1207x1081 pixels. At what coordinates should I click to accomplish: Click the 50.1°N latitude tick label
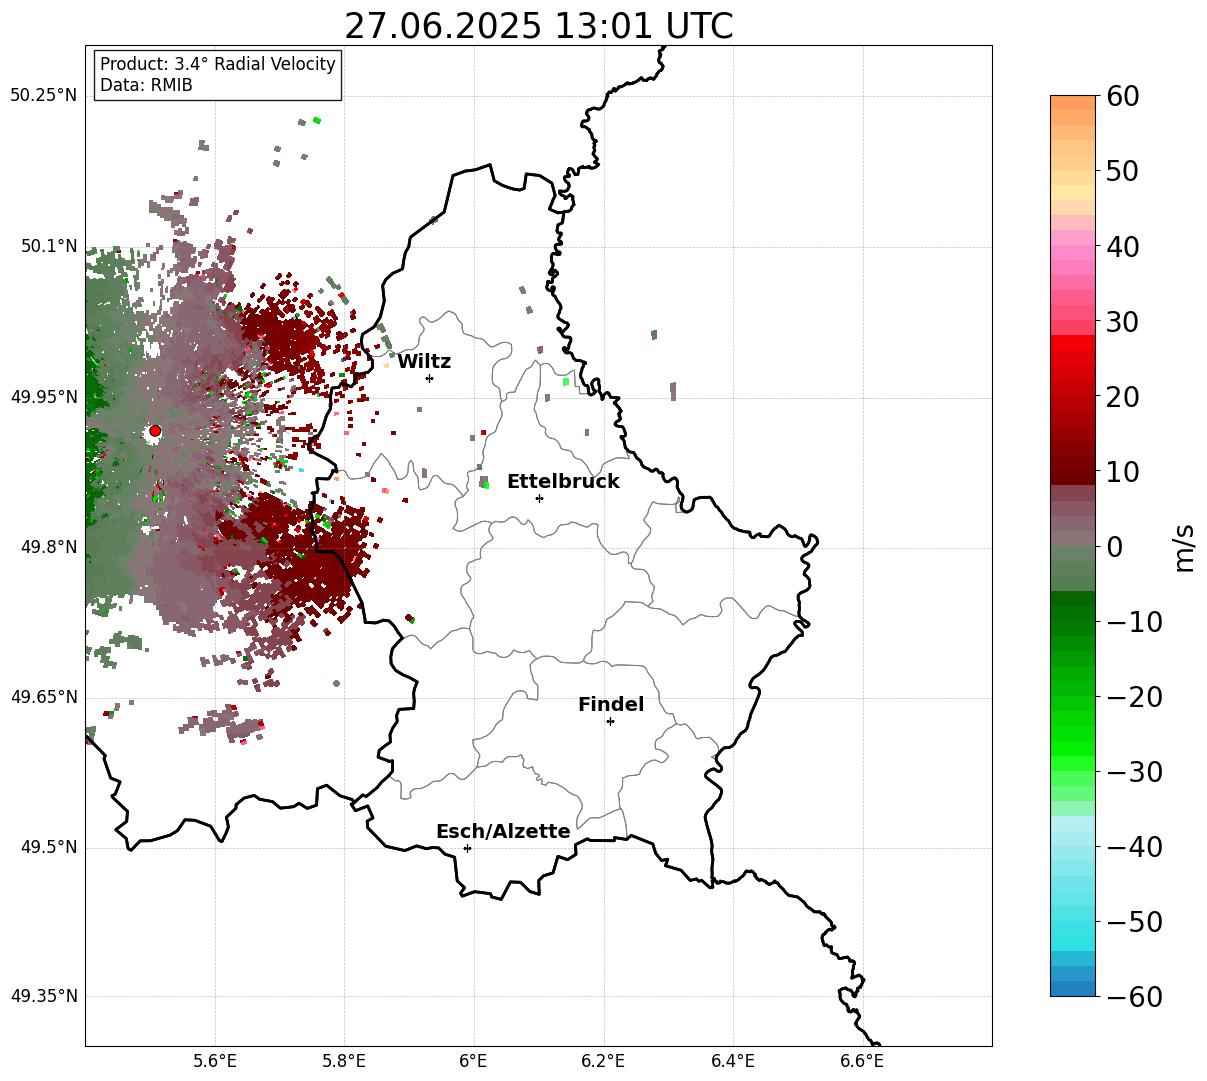tap(48, 246)
